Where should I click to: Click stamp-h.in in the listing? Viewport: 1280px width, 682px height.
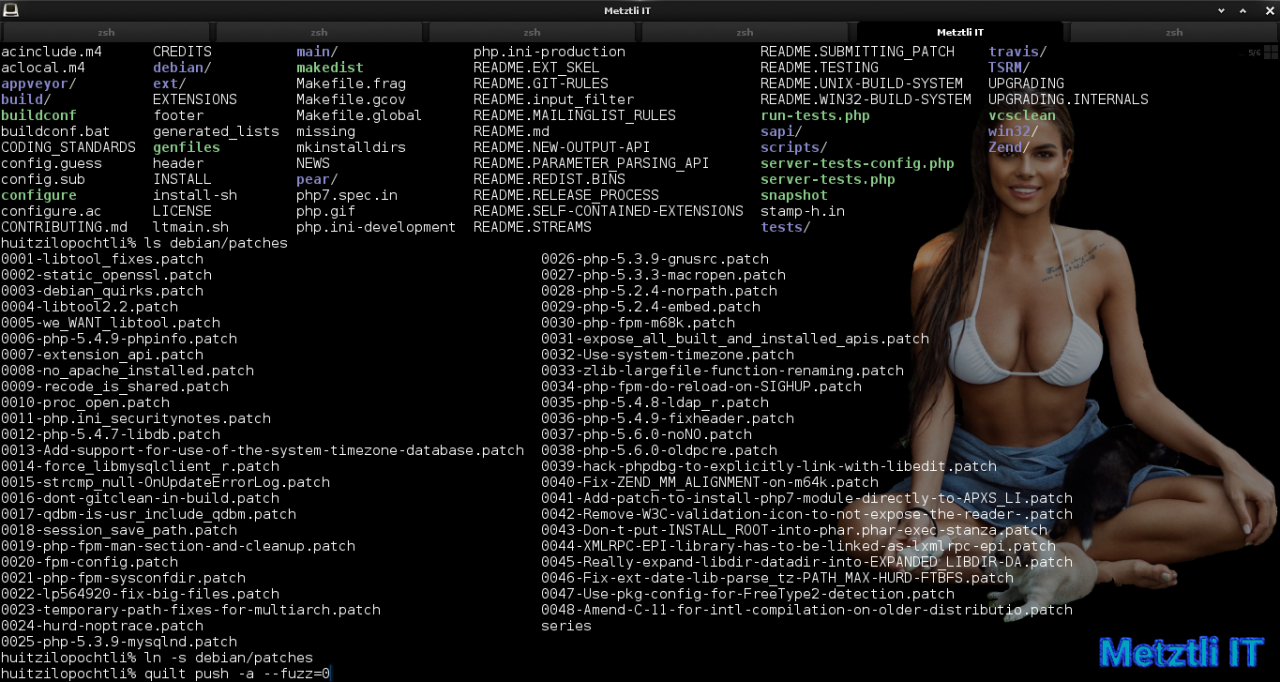802,211
